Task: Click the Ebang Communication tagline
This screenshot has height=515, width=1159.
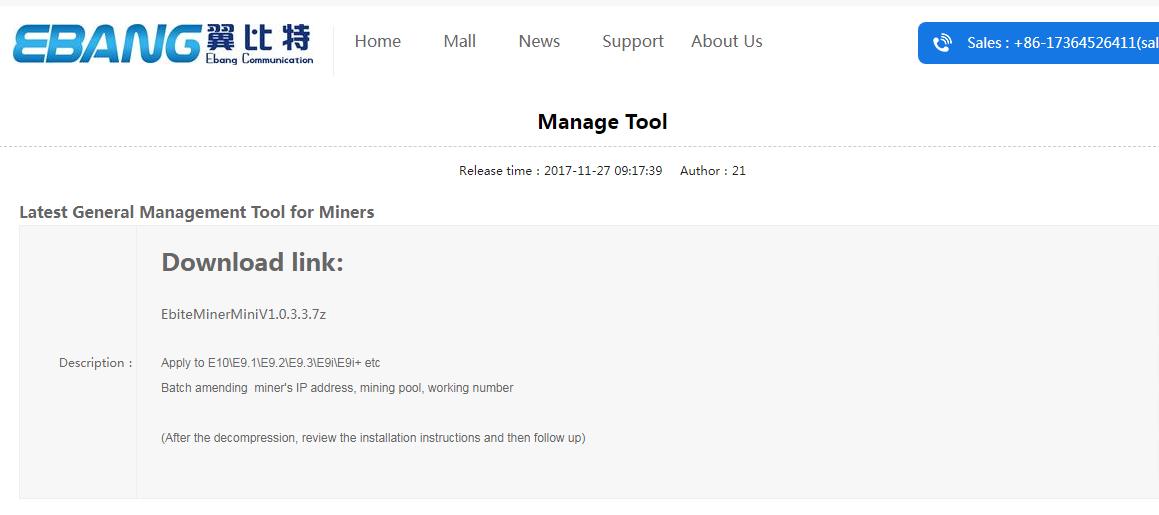Action: click(258, 60)
